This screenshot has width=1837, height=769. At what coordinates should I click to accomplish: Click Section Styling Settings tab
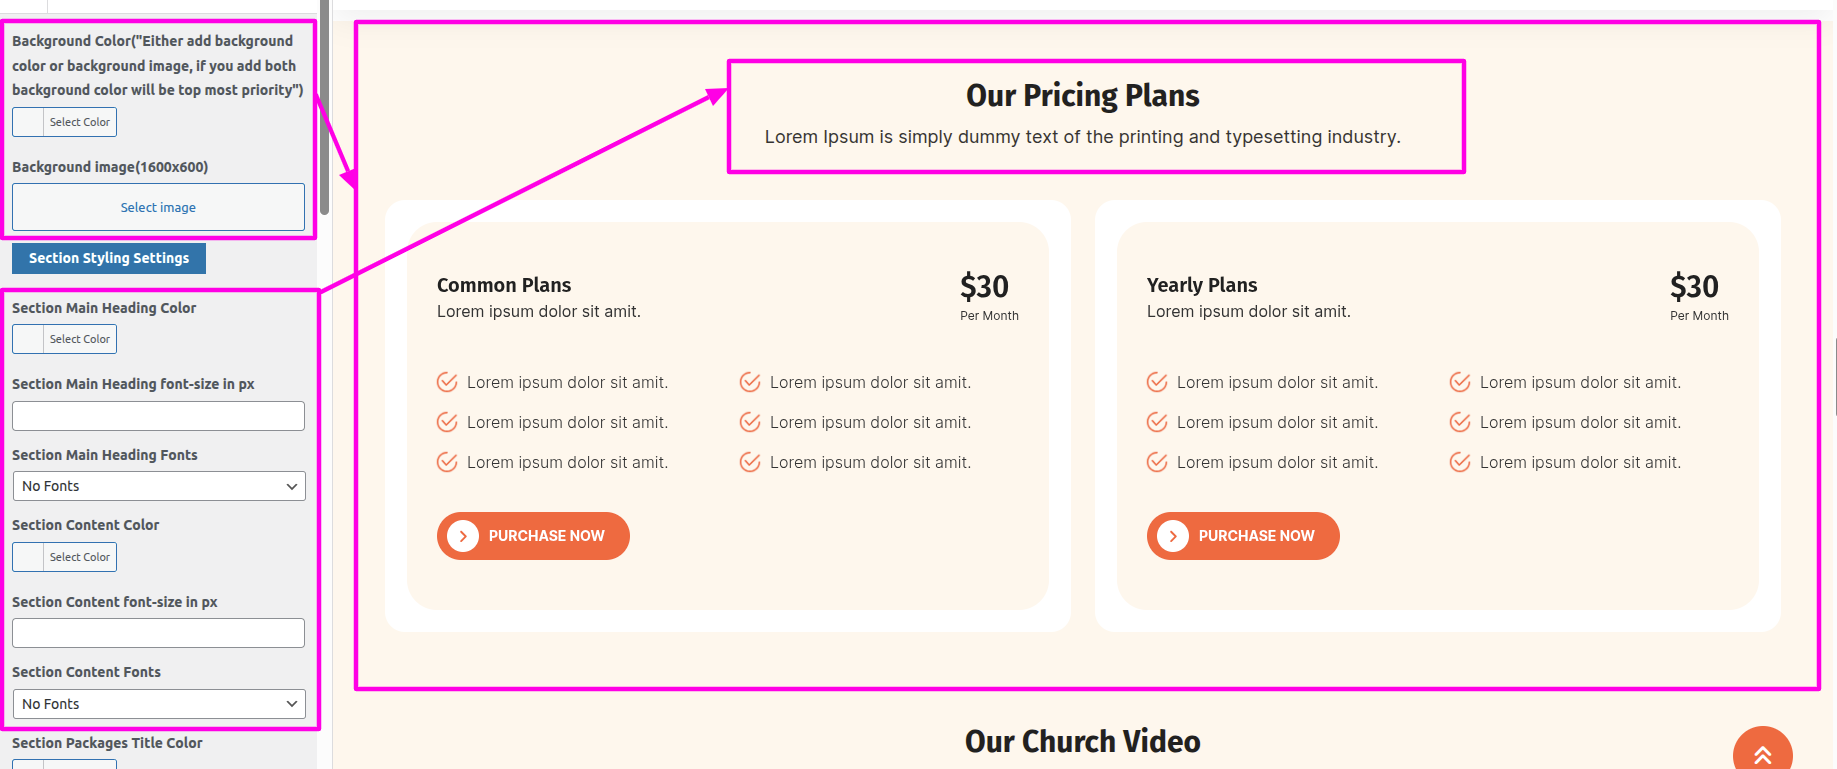[109, 258]
